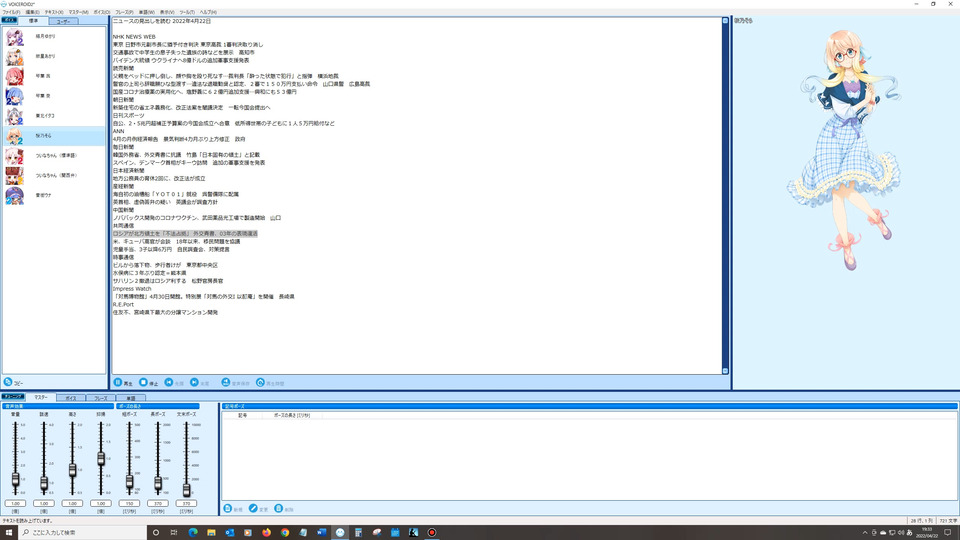Click the 記号 column header
The height and width of the screenshot is (540, 960).
click(243, 415)
